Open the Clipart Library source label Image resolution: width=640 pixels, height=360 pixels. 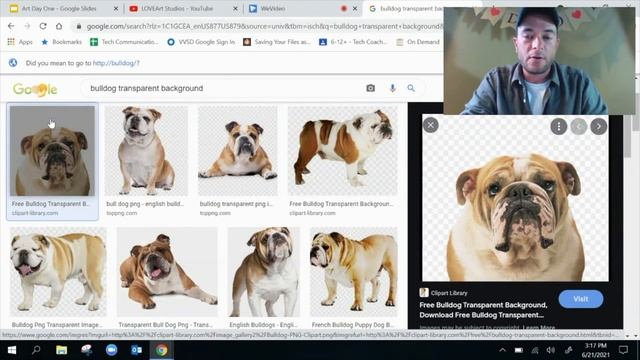(443, 293)
